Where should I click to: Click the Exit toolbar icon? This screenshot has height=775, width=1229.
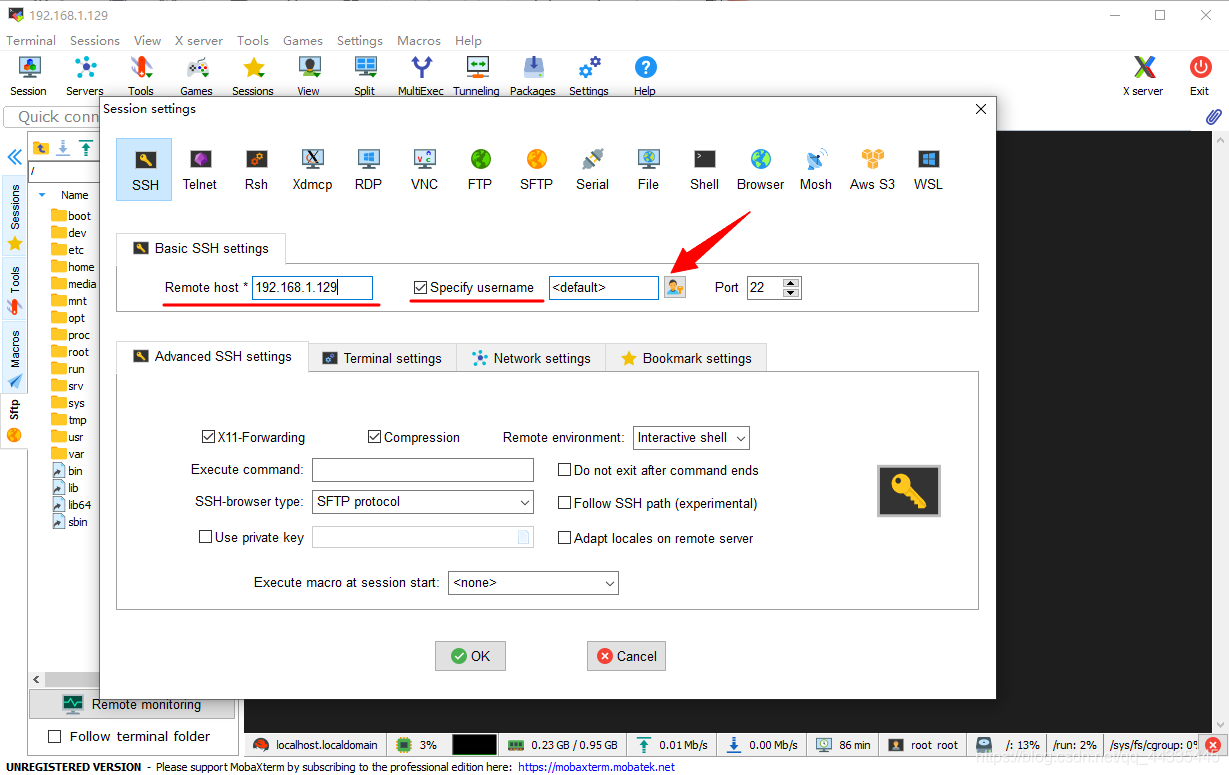(1200, 76)
